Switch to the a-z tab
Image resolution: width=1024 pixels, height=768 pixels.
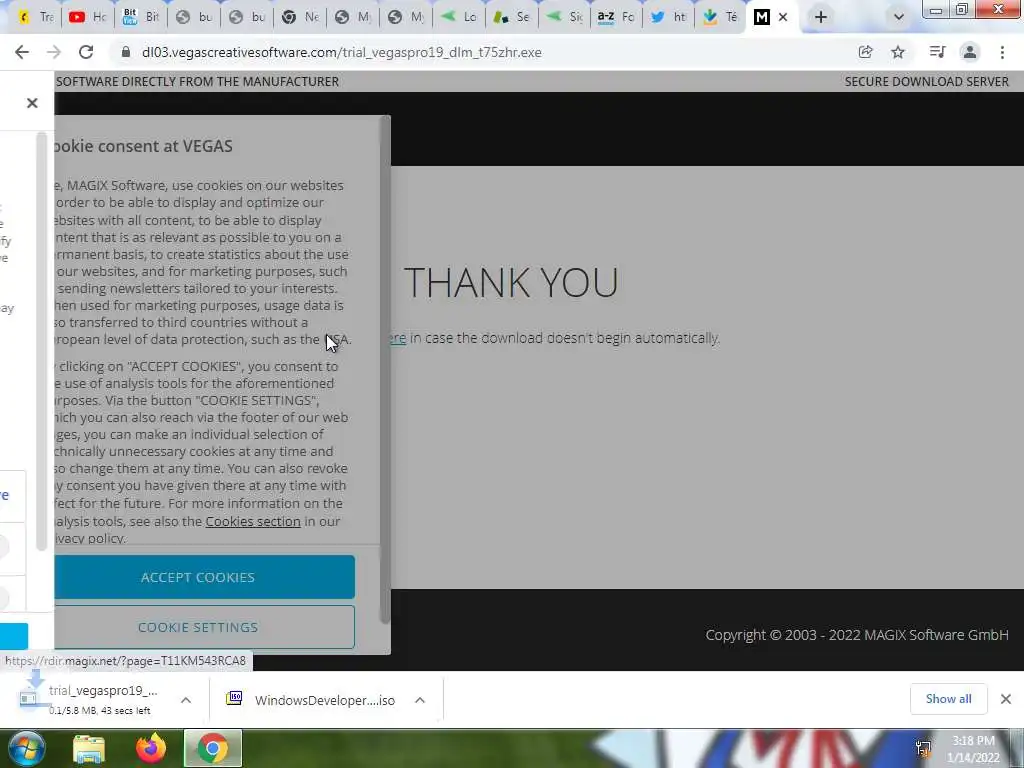[616, 18]
